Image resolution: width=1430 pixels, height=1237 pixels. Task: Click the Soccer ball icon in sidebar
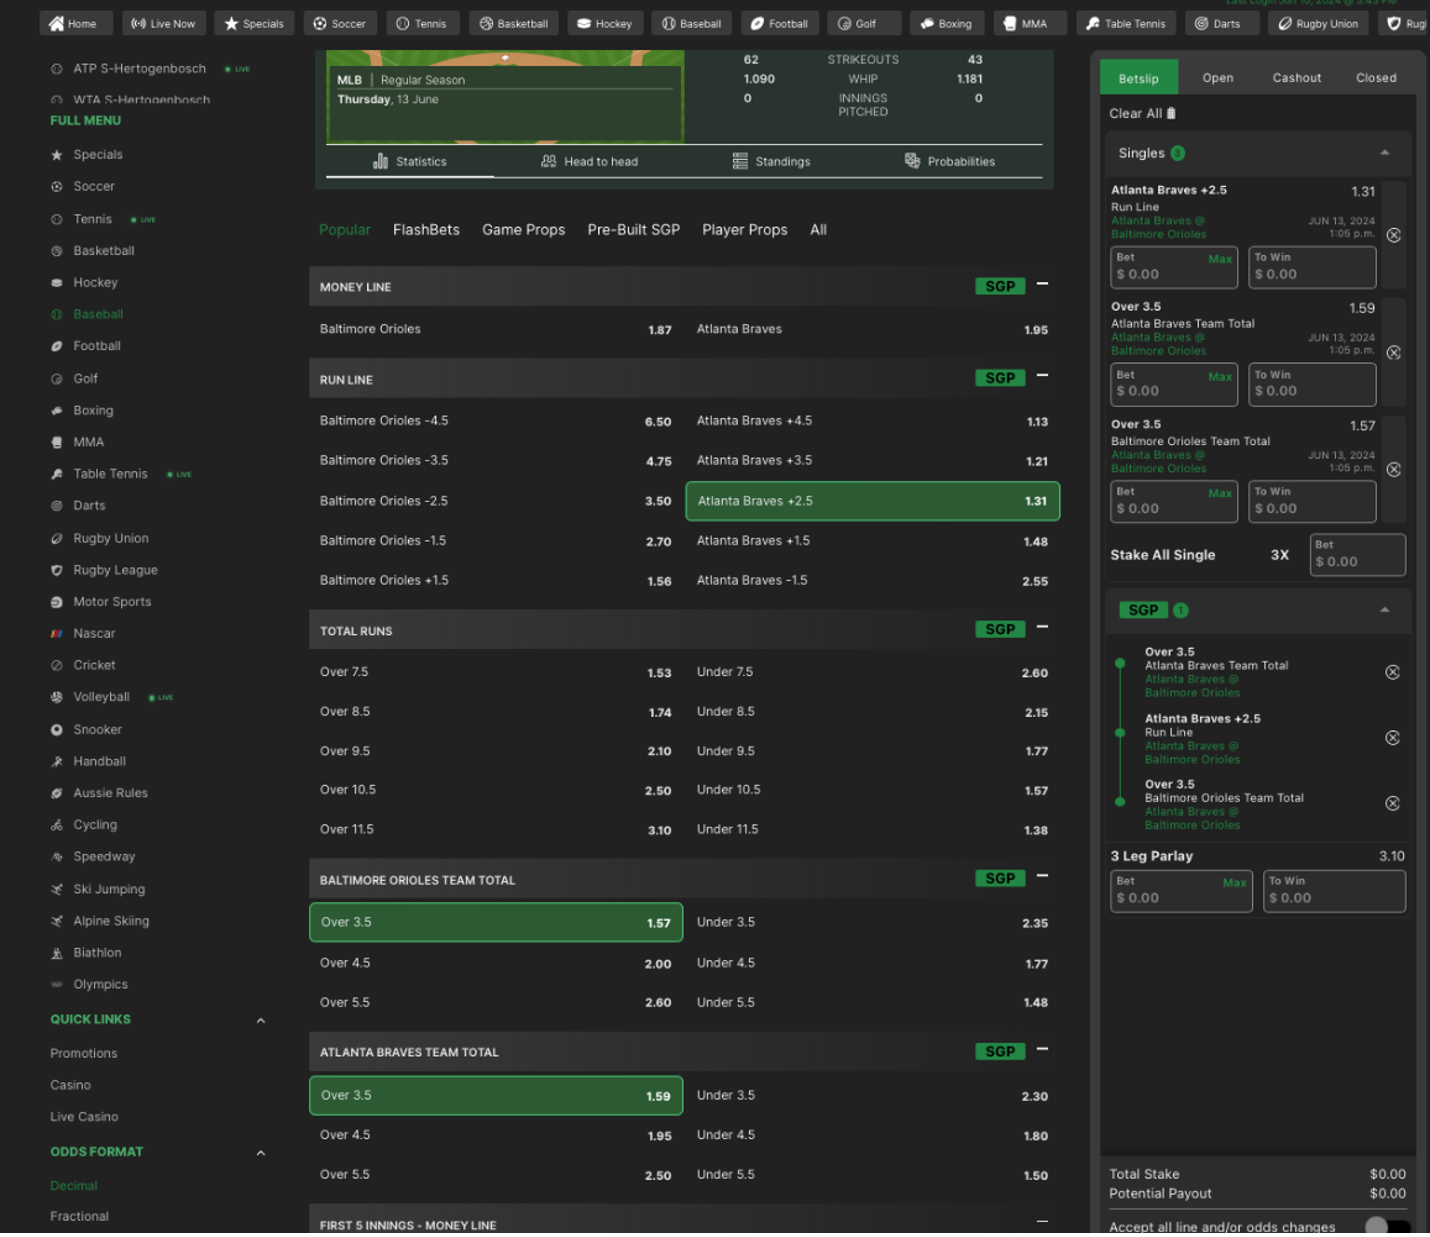coord(57,187)
